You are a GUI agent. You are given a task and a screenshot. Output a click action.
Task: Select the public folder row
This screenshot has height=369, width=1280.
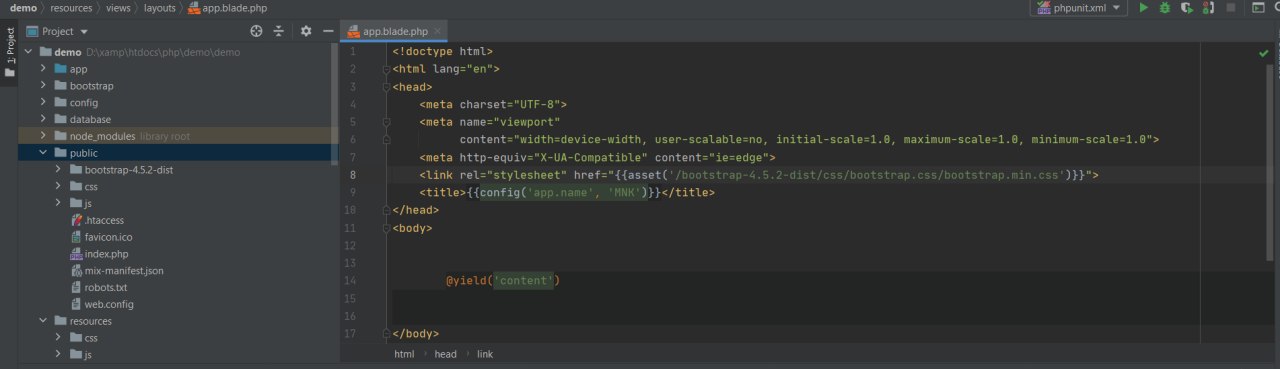178,153
